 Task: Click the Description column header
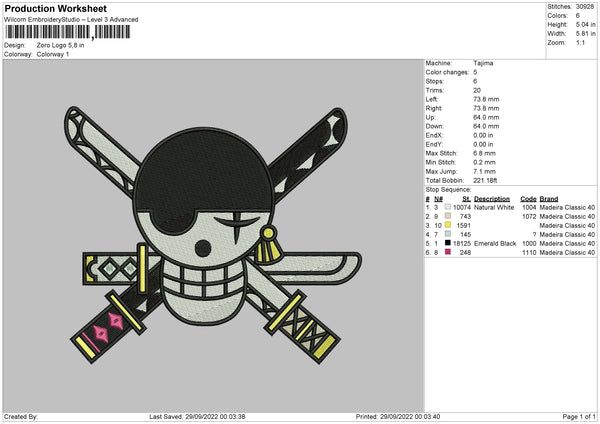click(x=492, y=199)
